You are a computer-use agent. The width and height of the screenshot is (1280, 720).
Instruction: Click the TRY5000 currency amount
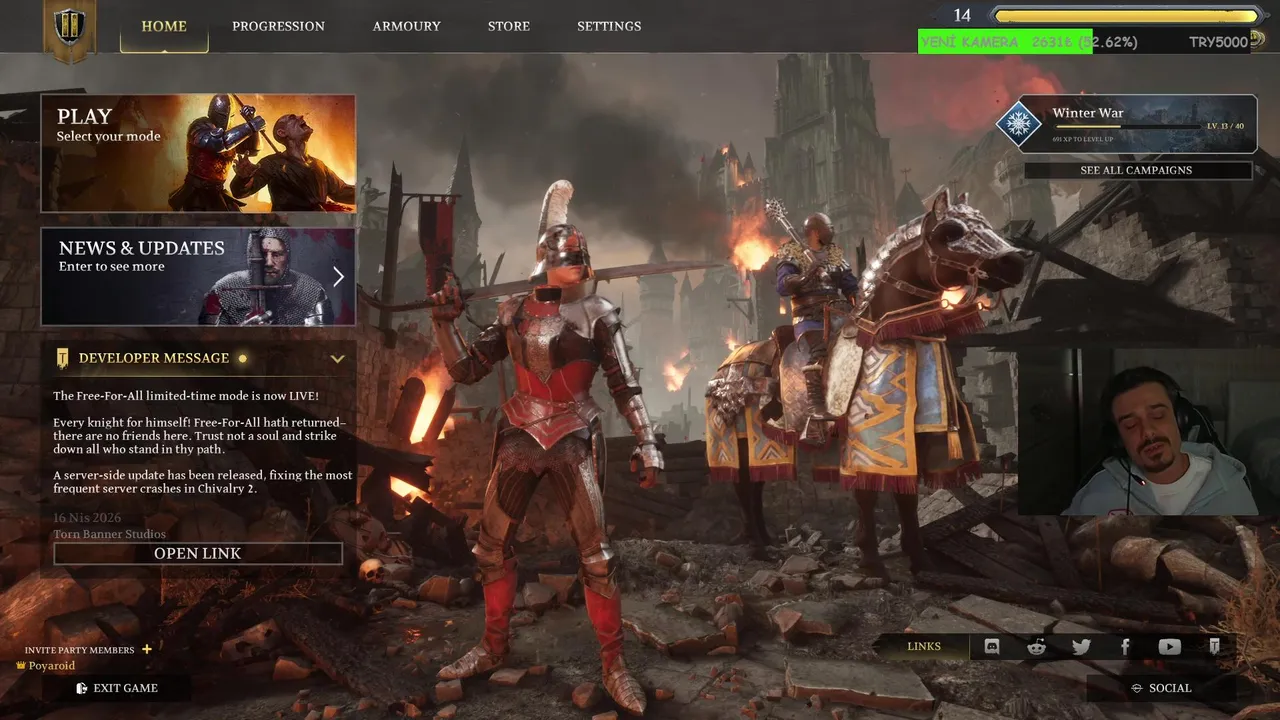1218,42
